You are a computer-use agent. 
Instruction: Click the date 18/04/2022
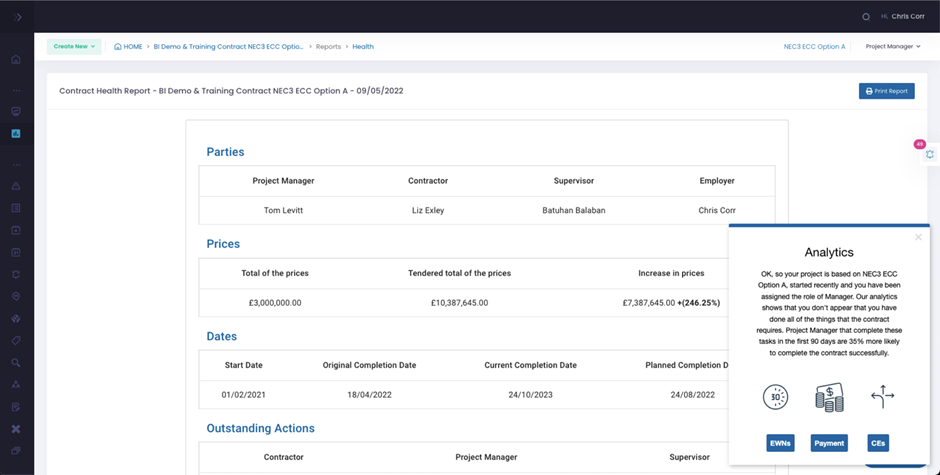click(x=369, y=395)
